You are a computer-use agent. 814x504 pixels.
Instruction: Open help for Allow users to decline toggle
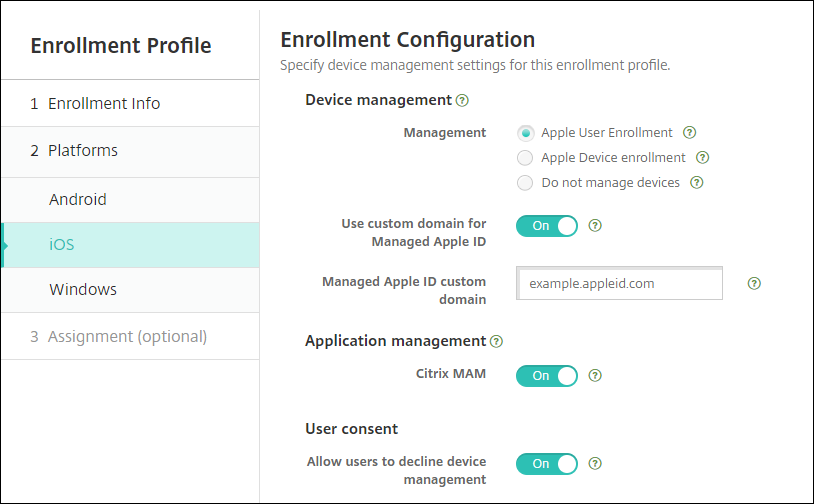click(595, 463)
